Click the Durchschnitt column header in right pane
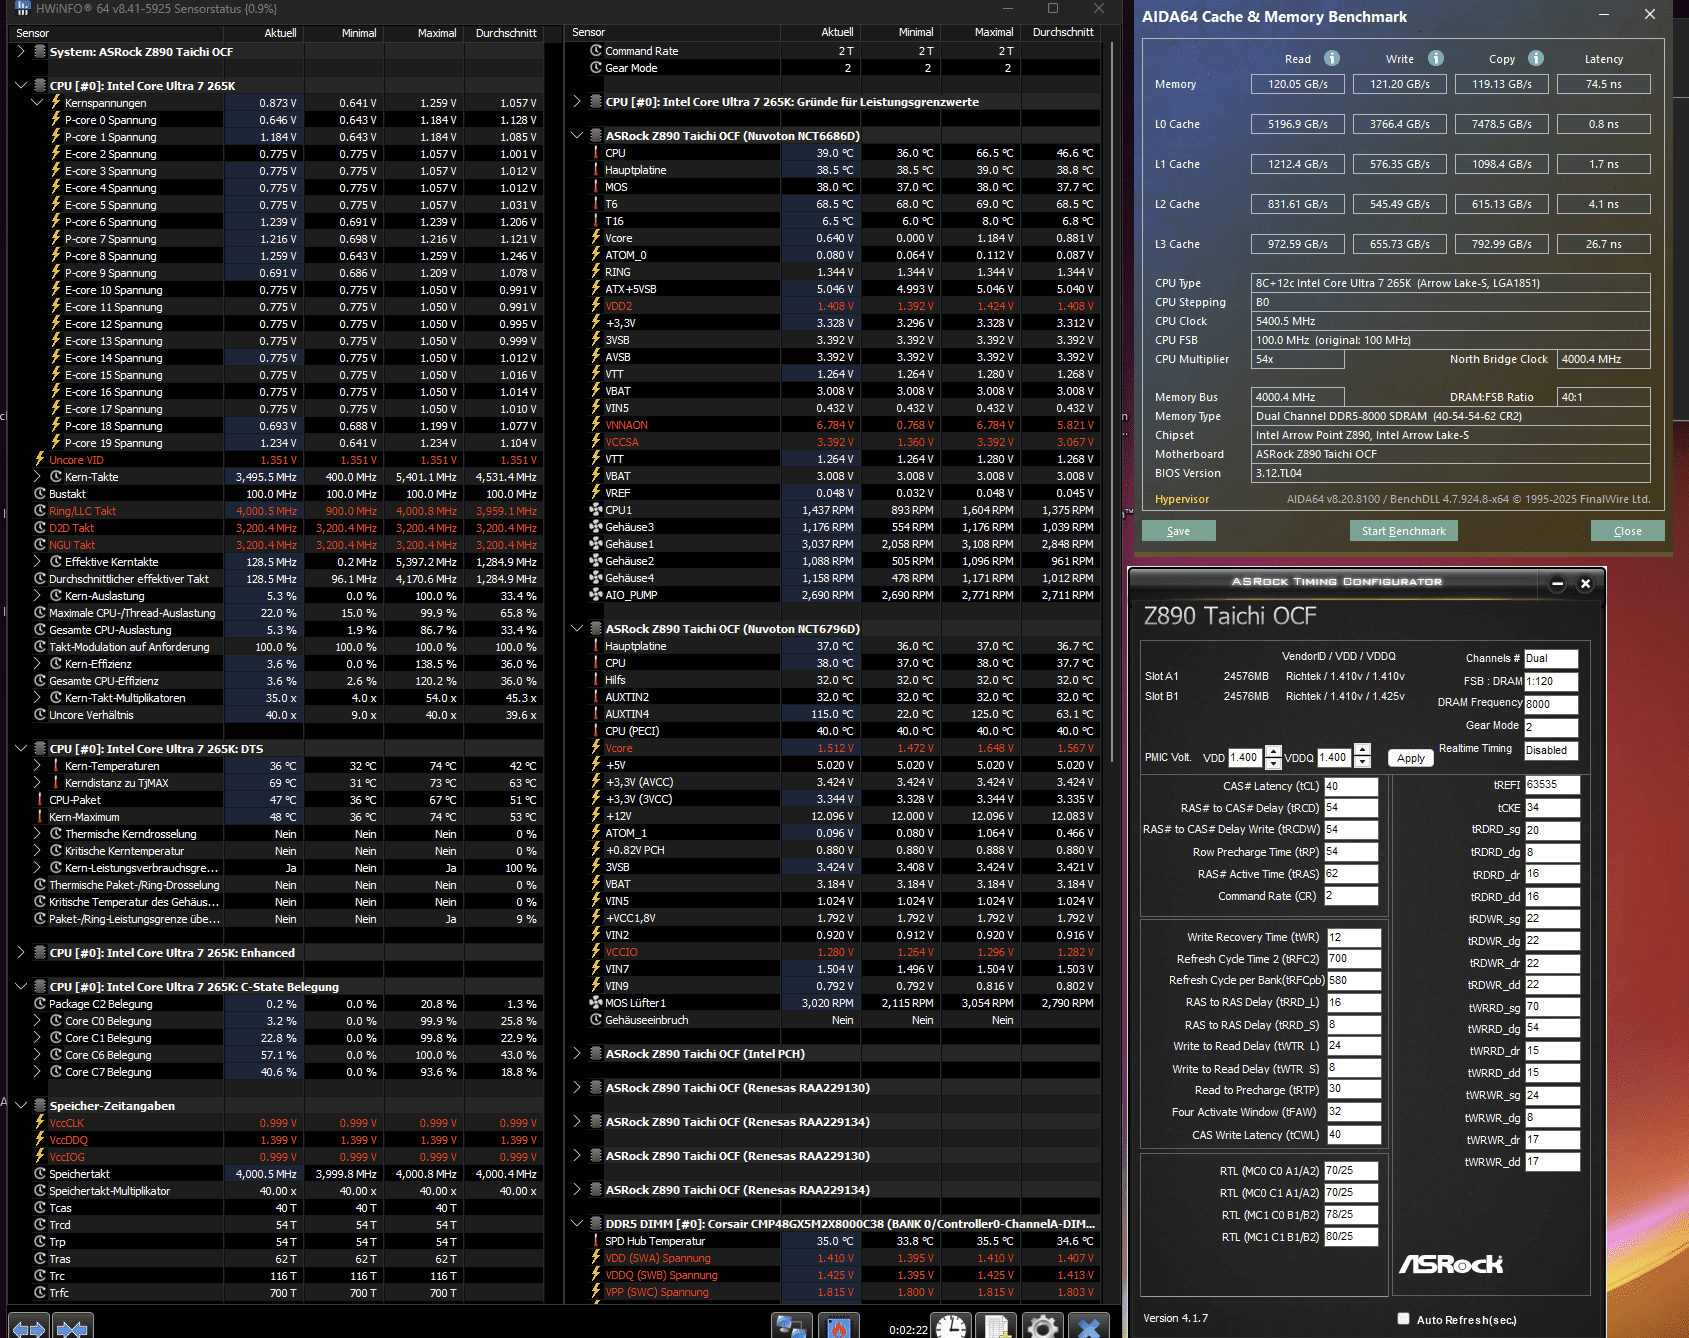This screenshot has height=1338, width=1689. 1063,32
